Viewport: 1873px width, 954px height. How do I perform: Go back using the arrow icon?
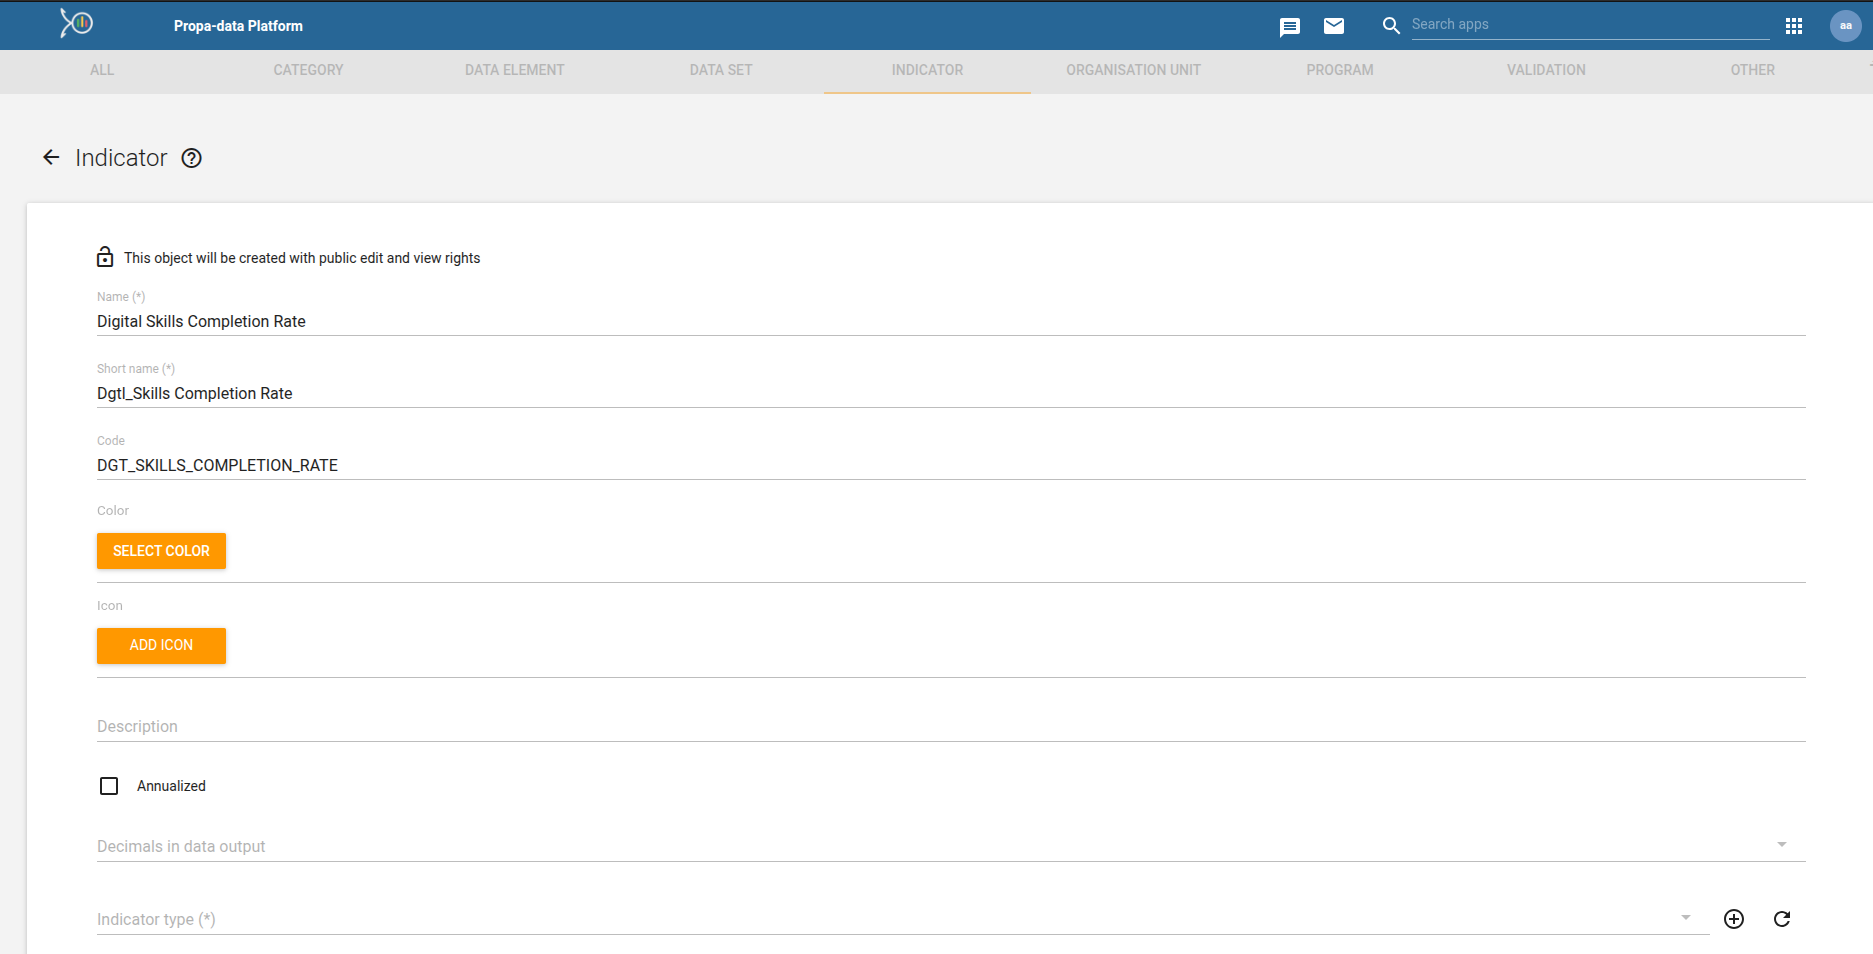click(x=51, y=158)
